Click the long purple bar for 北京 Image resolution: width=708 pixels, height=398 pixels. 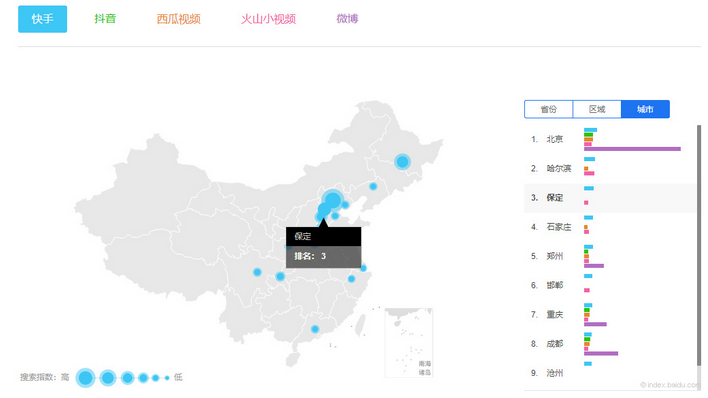[632, 149]
